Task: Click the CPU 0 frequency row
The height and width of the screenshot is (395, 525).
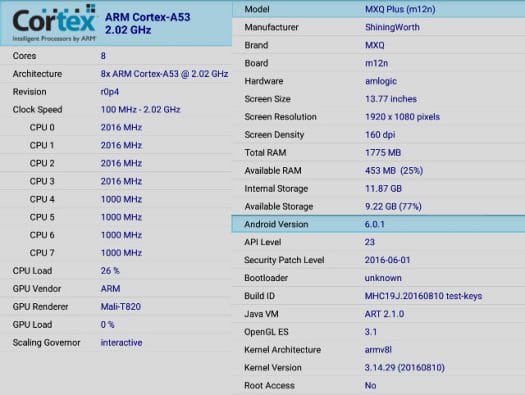Action: coord(116,128)
